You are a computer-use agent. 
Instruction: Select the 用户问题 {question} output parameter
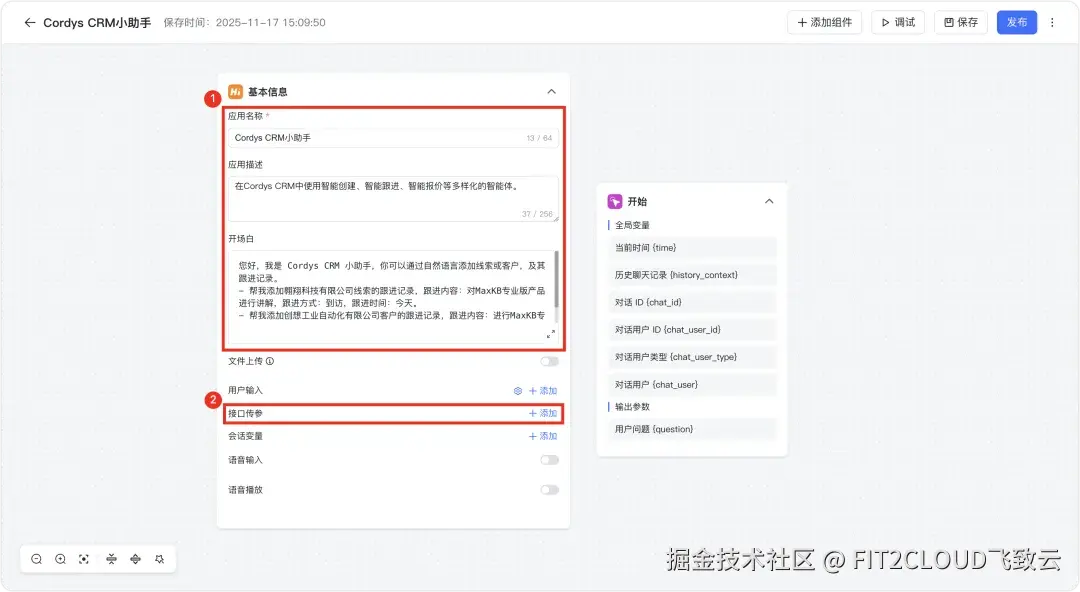(692, 429)
